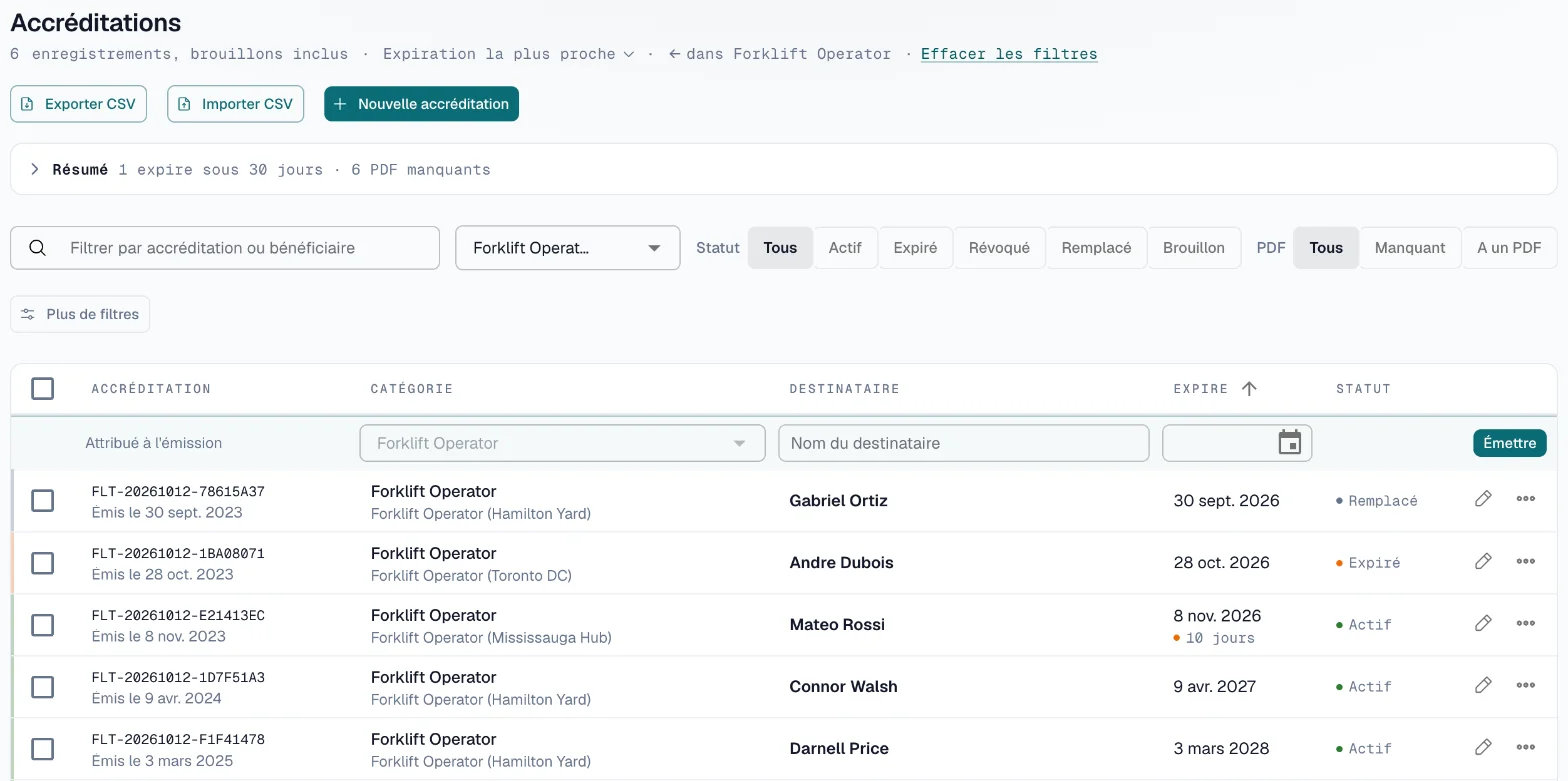Click the Nom du destinataire input field
The image size is (1568, 781).
963,443
